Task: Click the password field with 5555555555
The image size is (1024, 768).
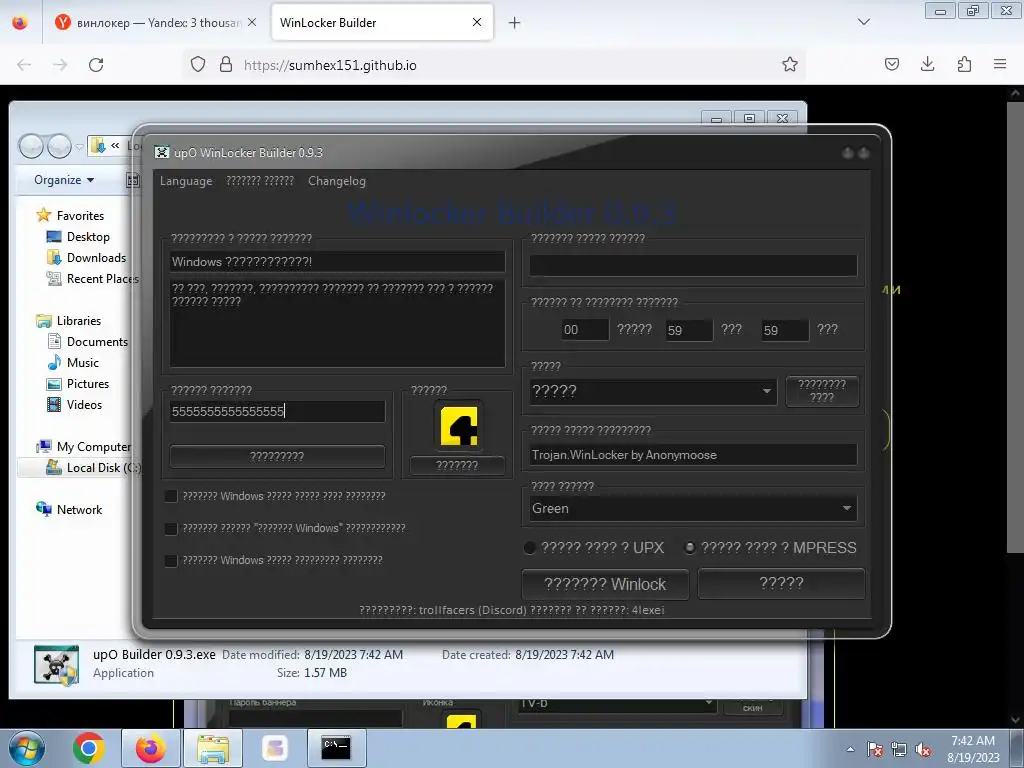Action: 278,411
